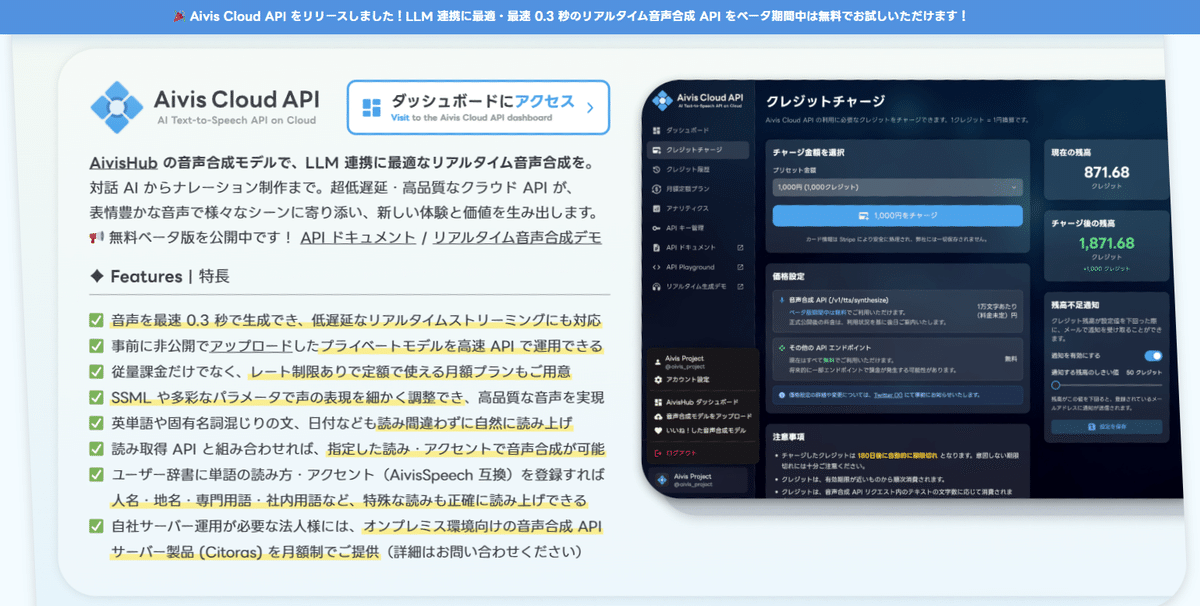Select the ダッシュボード icon in the sidebar

pos(657,130)
